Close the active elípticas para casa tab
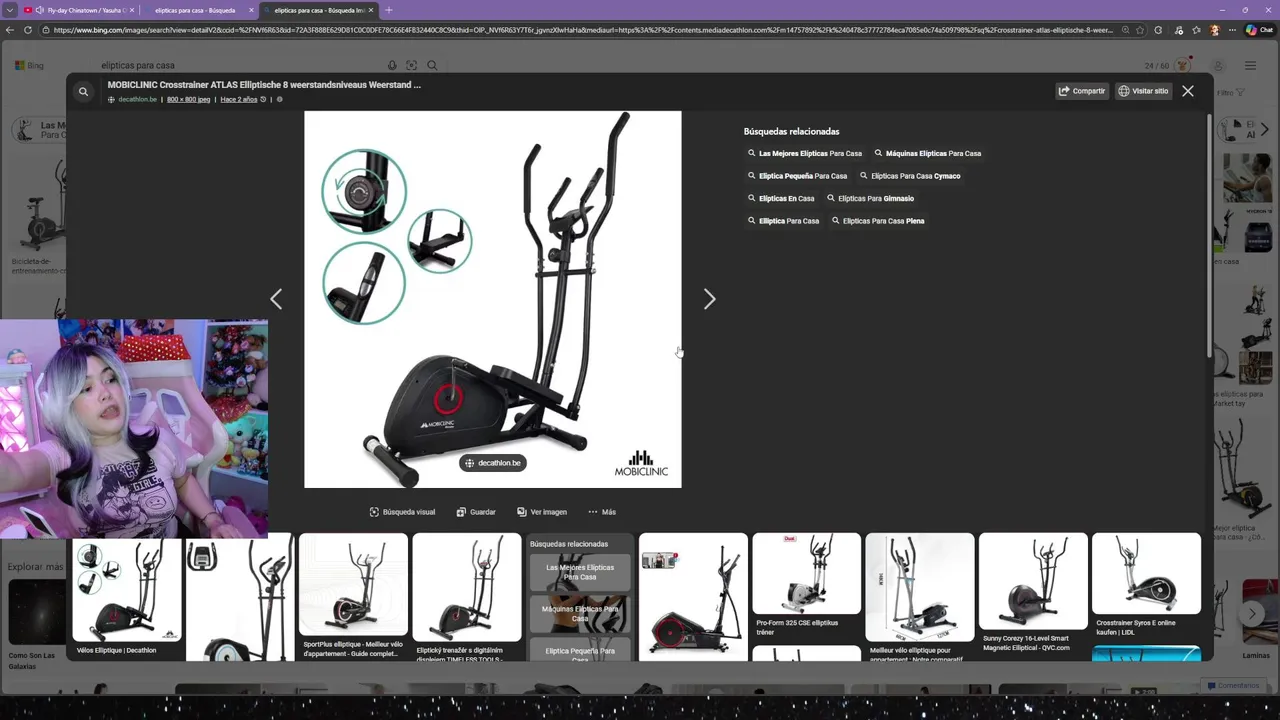The image size is (1280, 720). [371, 10]
